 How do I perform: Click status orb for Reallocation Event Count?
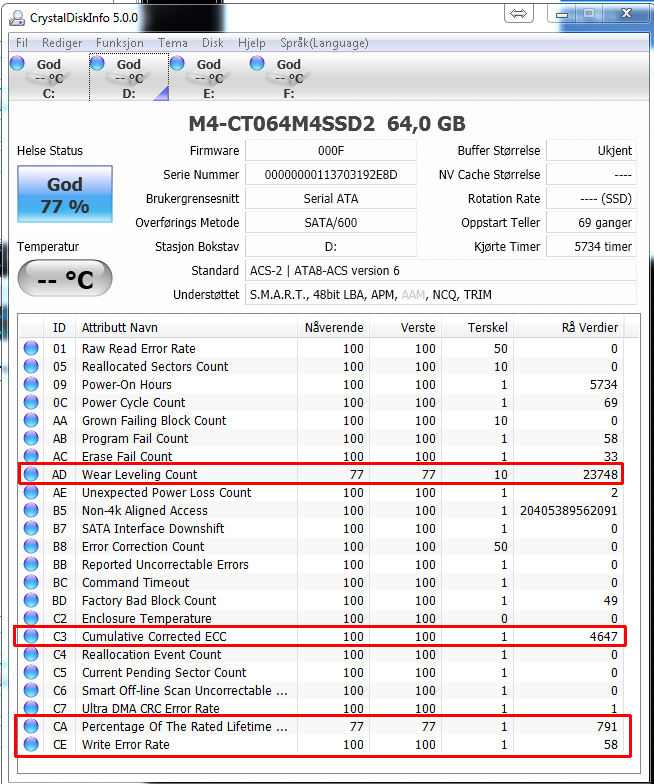tap(31, 654)
